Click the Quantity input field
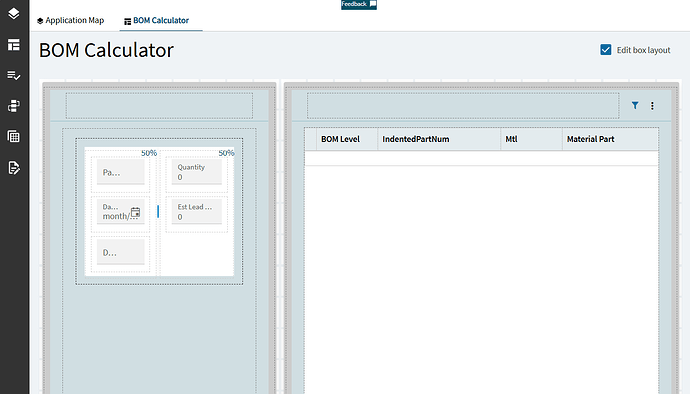Screen dimensions: 690x394 pos(197,172)
